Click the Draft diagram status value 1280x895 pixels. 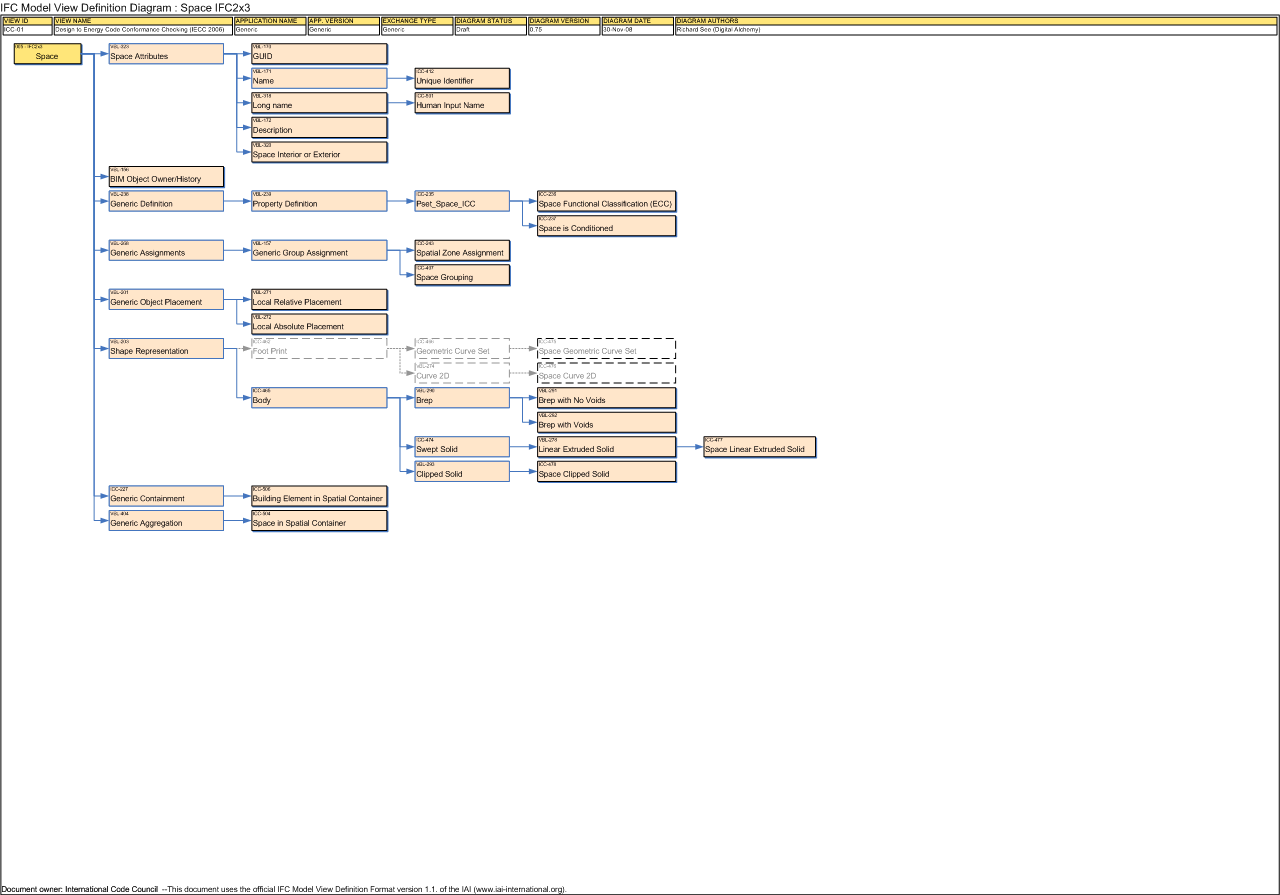pyautogui.click(x=490, y=30)
